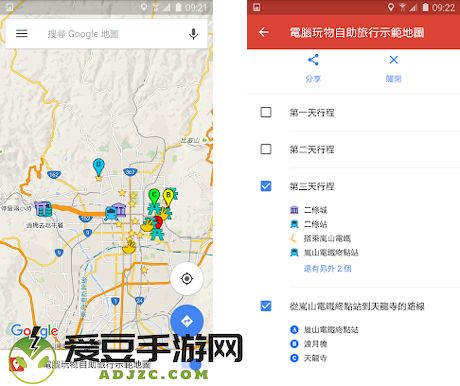The height and width of the screenshot is (386, 460).
Task: Select 二條站 in the layer list
Action: pyautogui.click(x=315, y=224)
